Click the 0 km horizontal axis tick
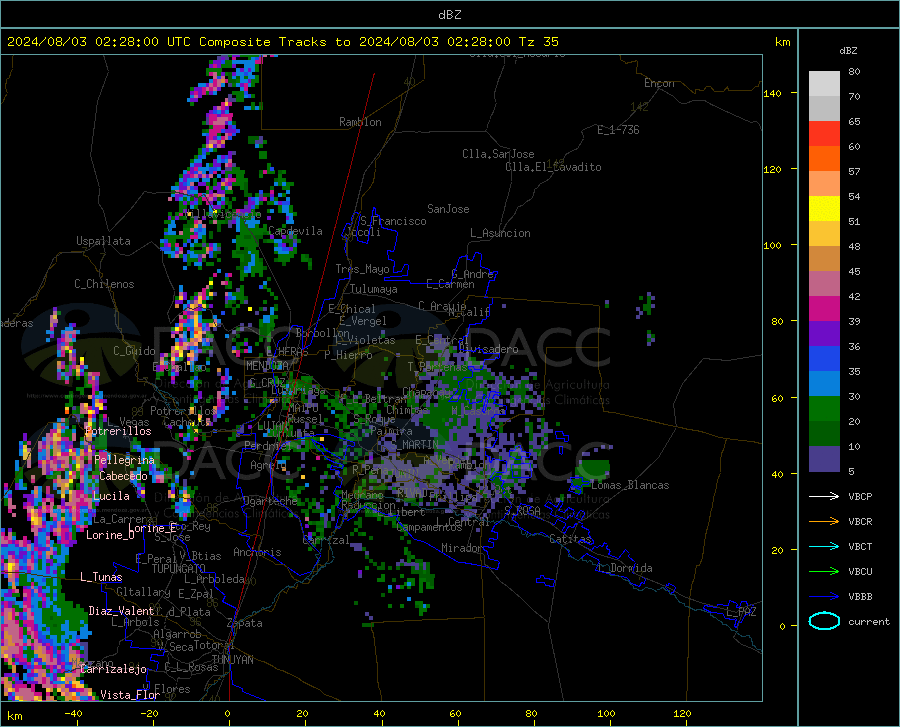 coord(227,714)
